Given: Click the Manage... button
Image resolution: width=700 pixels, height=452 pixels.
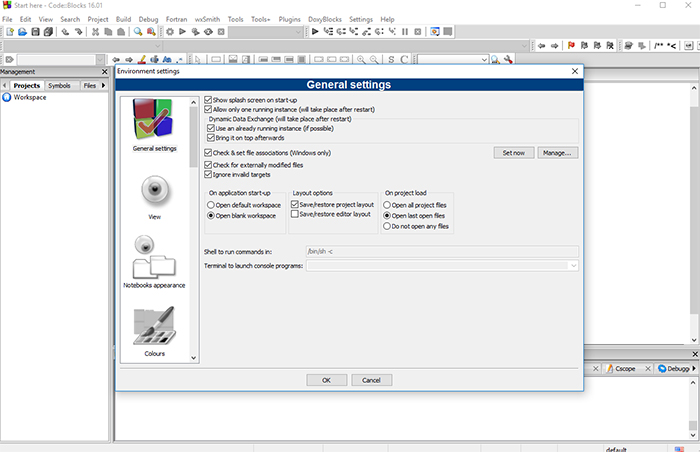Looking at the screenshot, I should pyautogui.click(x=557, y=153).
